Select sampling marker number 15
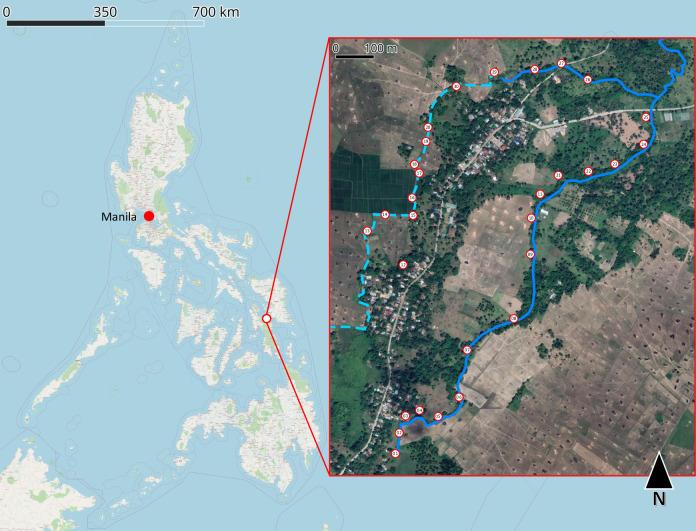The image size is (696, 531). 413,216
